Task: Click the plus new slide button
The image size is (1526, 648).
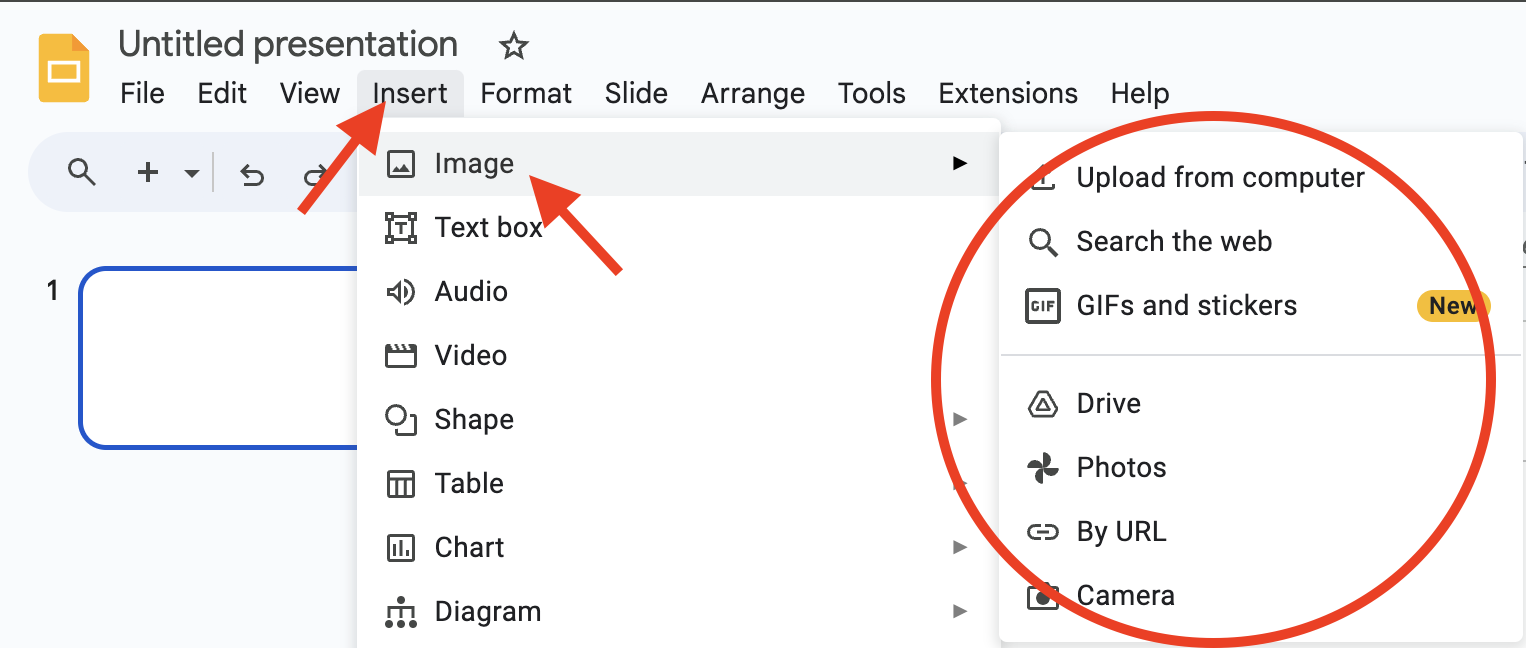Action: click(x=148, y=173)
